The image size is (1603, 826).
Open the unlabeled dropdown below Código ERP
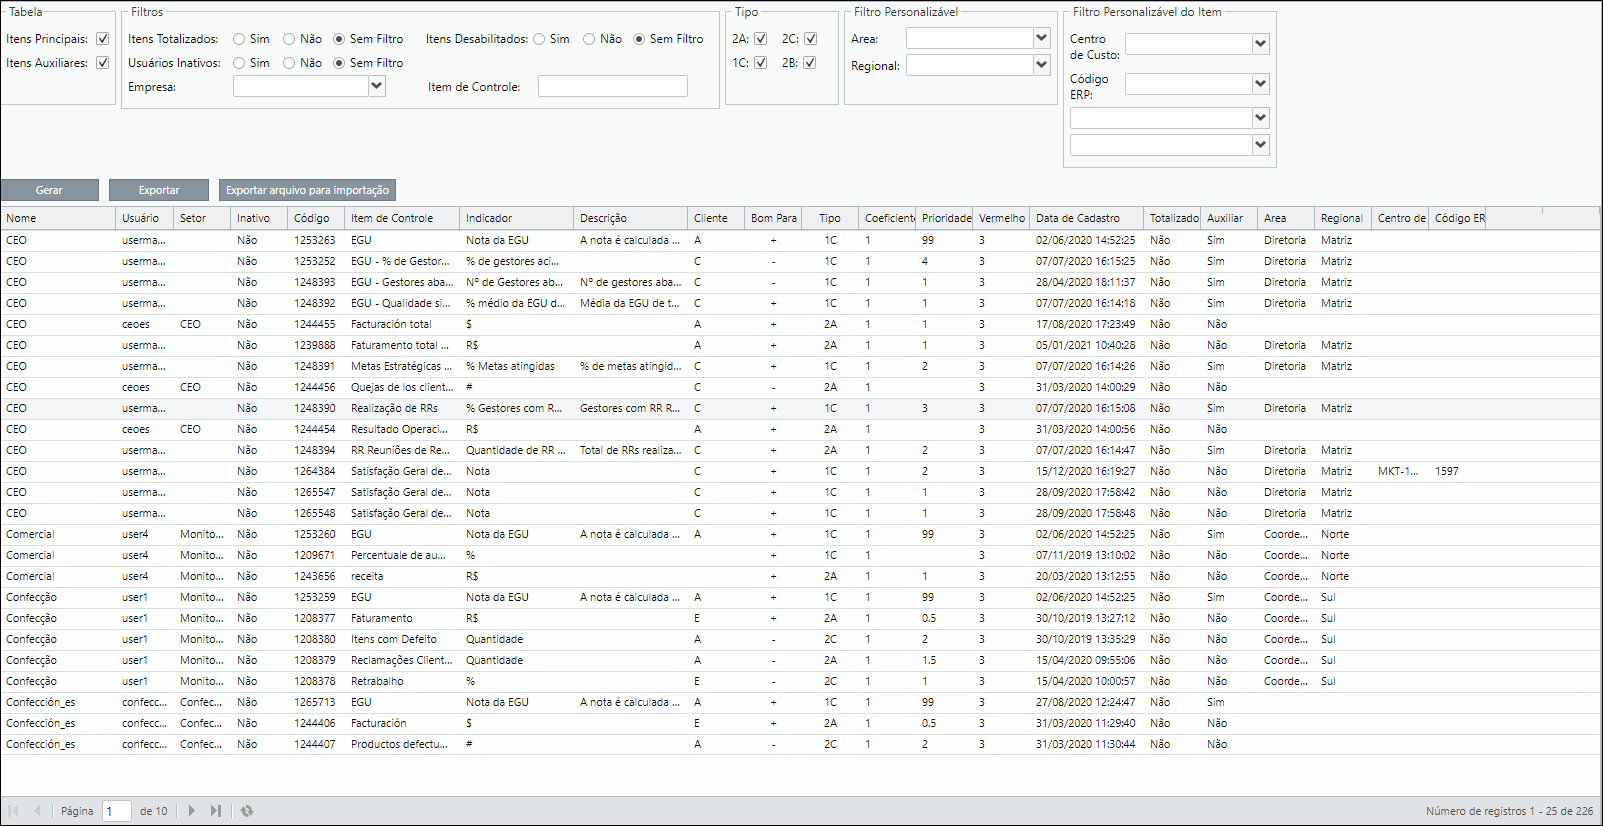[x=1260, y=118]
